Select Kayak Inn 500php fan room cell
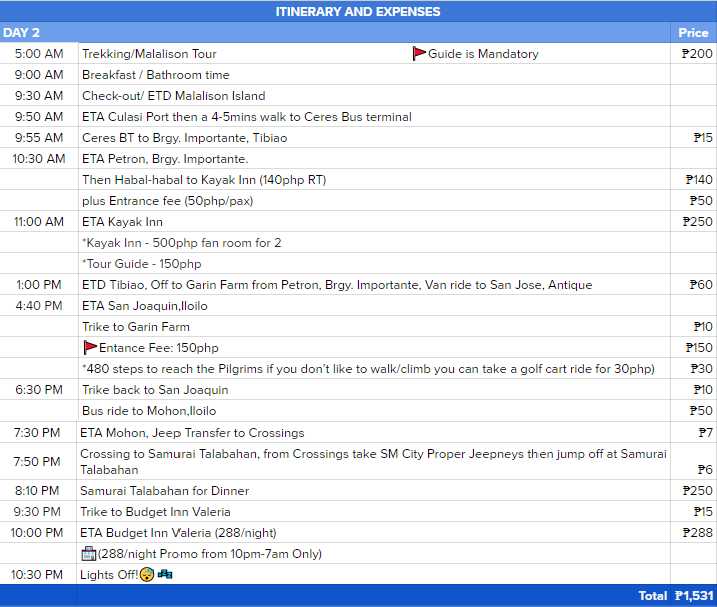The image size is (717, 607). click(374, 243)
